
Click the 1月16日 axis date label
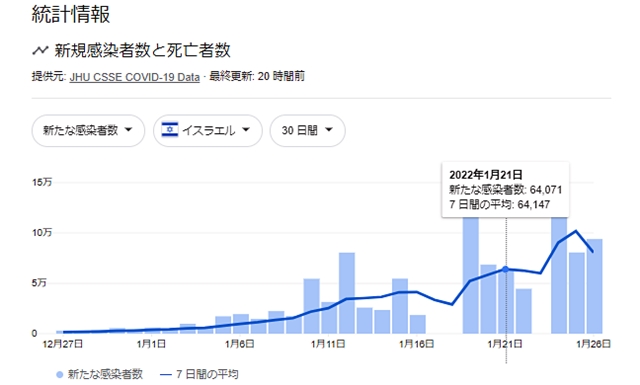coord(416,344)
